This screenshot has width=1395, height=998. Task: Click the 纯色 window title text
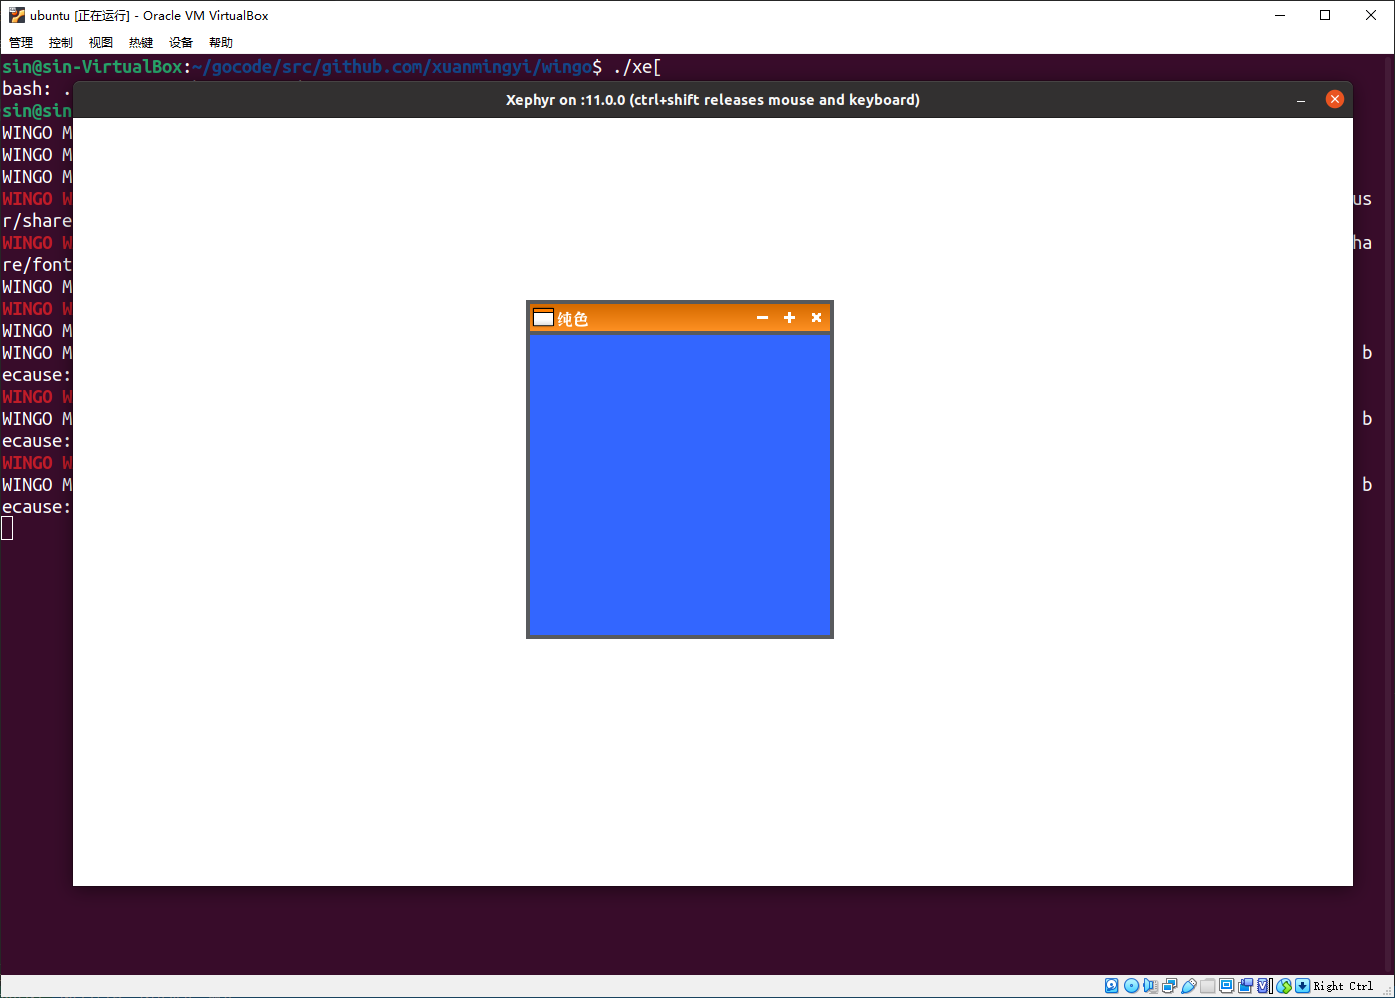coord(573,318)
